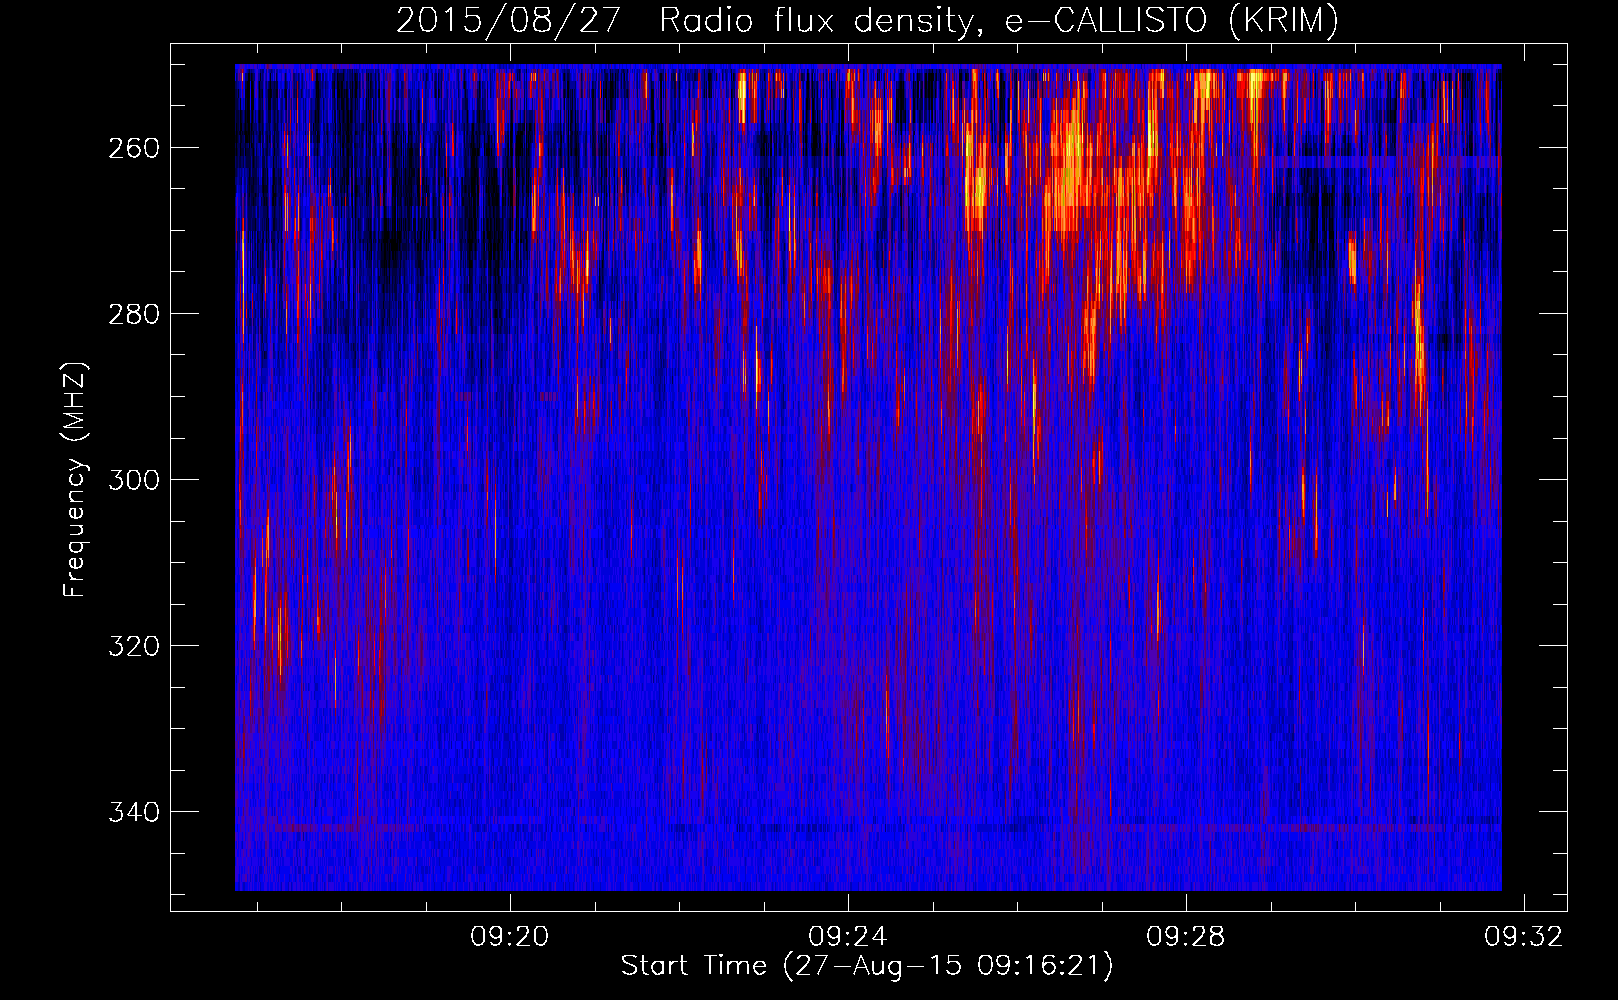Click the plot title '2015/08/27 Radio flux density, e-CALLISTO (KRIM)'
Image resolution: width=1618 pixels, height=1000 pixels.
coord(867,20)
